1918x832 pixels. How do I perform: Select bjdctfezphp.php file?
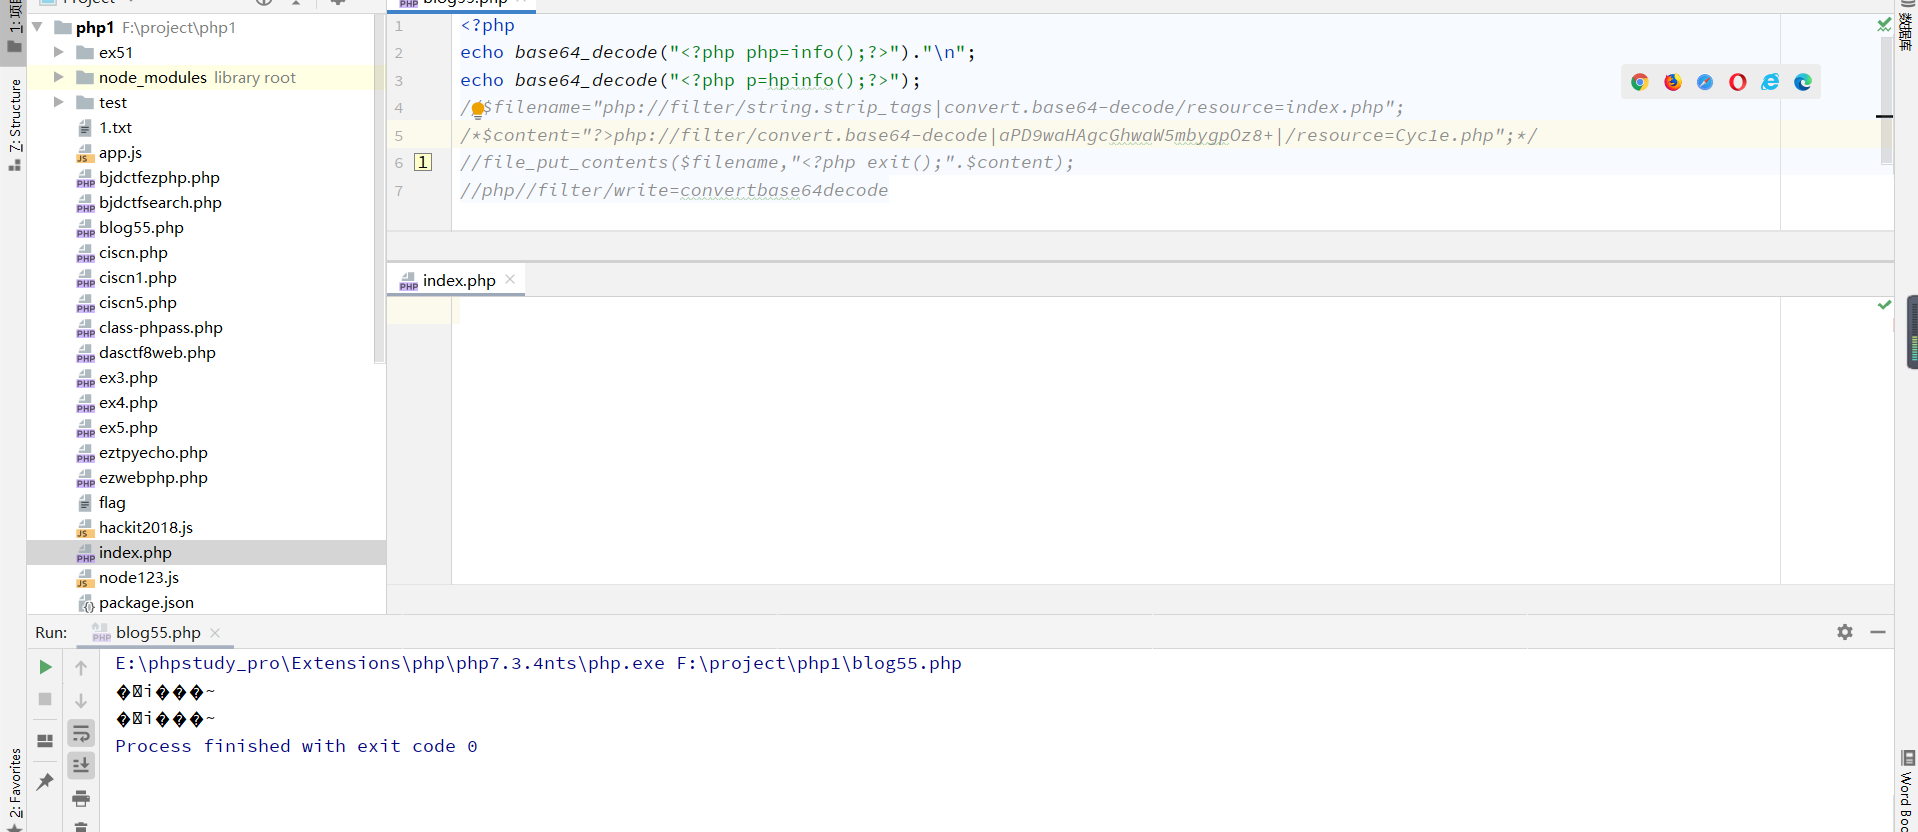pyautogui.click(x=159, y=177)
